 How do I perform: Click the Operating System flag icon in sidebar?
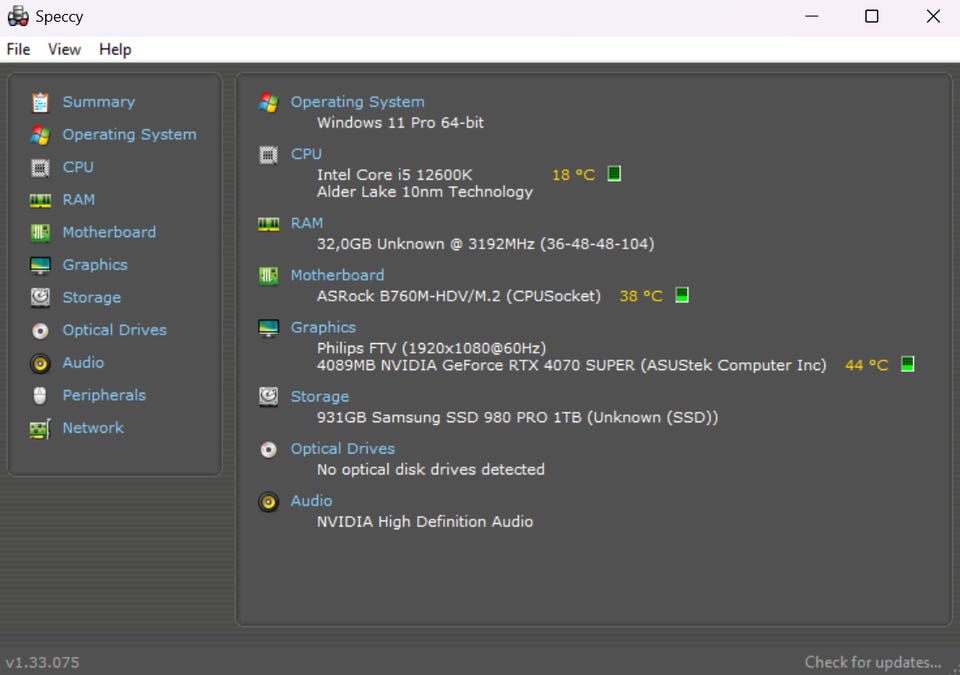(40, 135)
